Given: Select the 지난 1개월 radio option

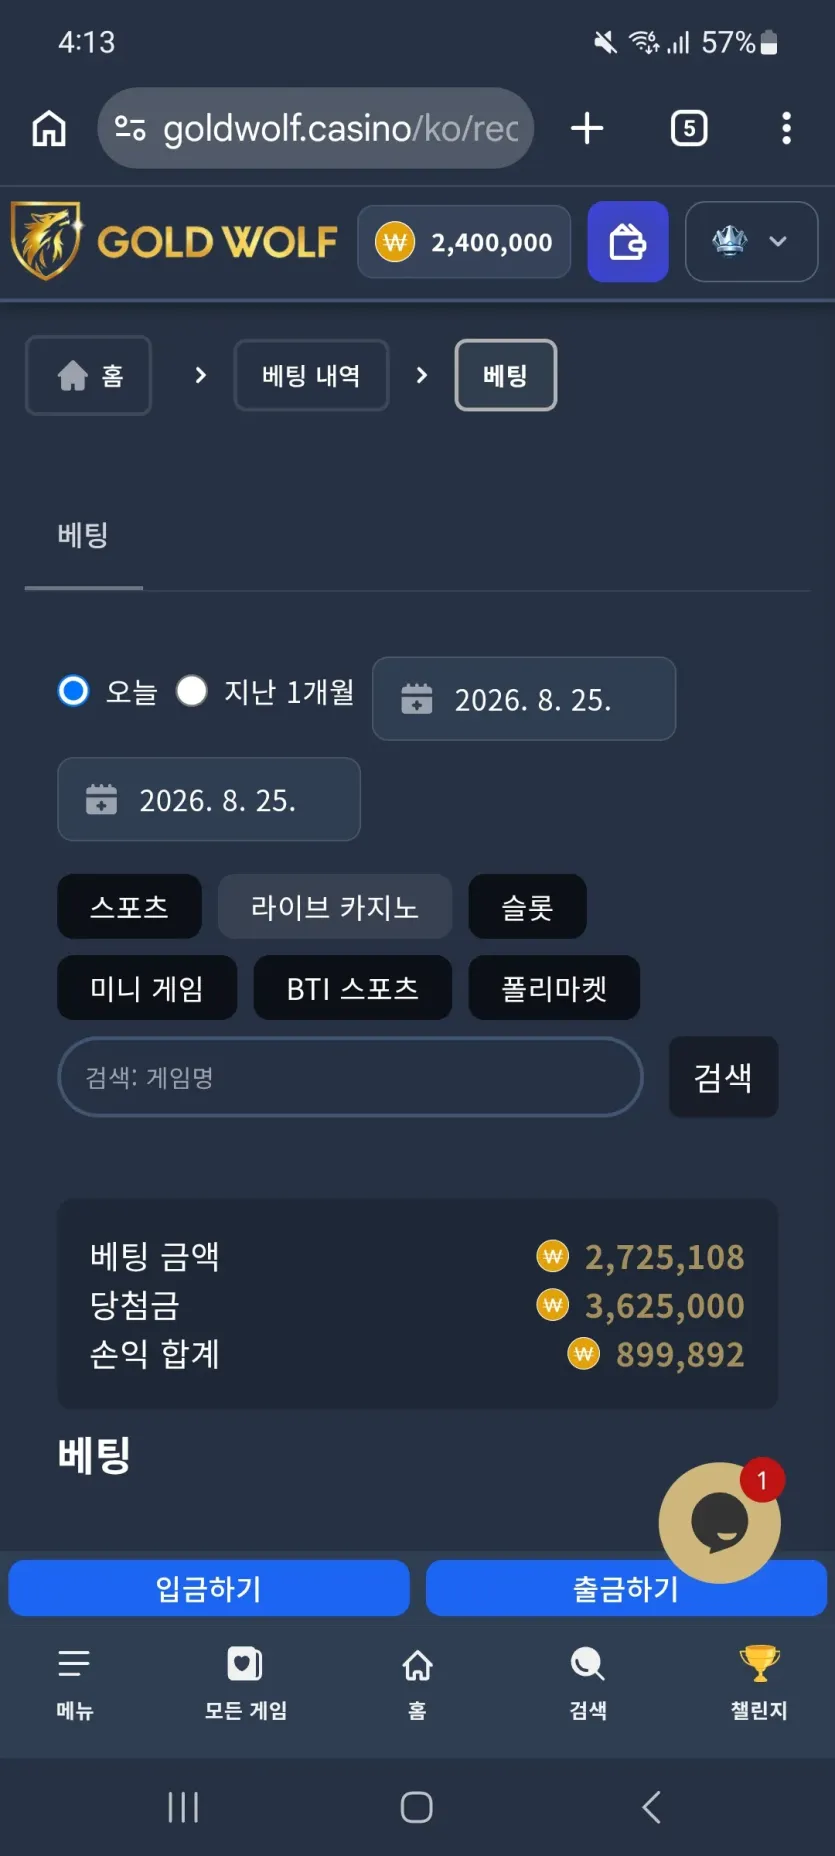Looking at the screenshot, I should tap(192, 691).
